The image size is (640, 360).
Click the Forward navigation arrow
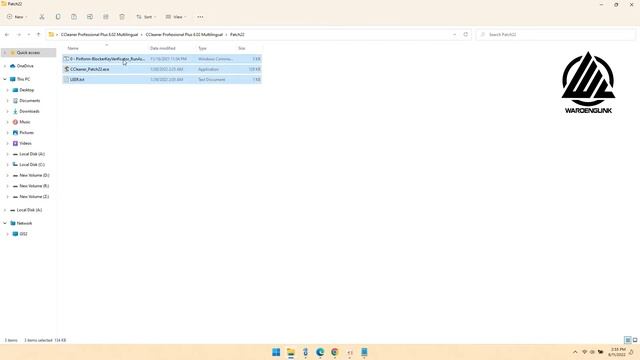(x=19, y=35)
